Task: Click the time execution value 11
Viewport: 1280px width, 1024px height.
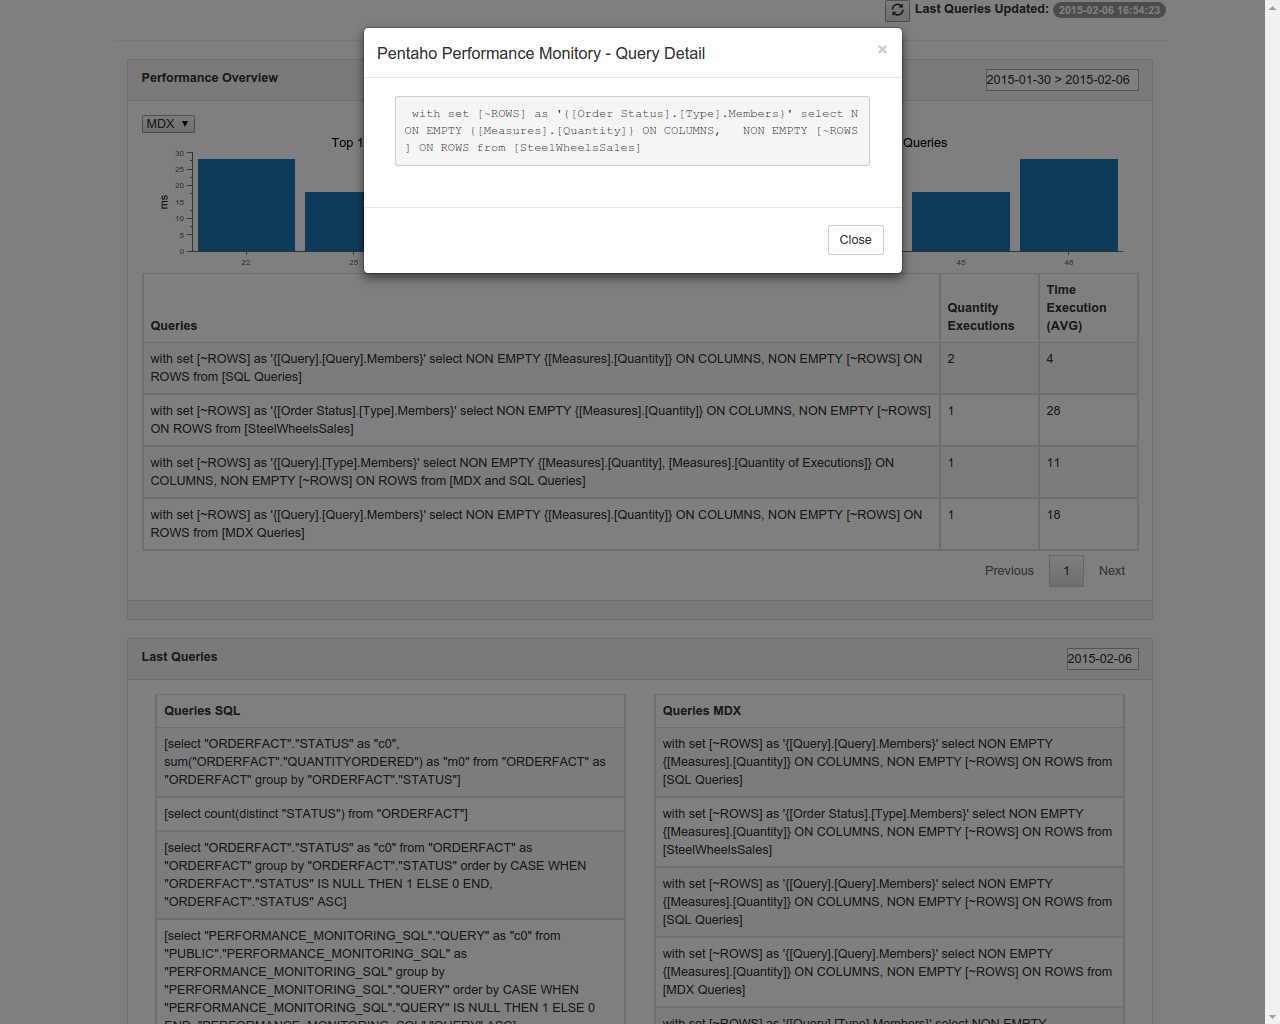Action: [x=1053, y=463]
